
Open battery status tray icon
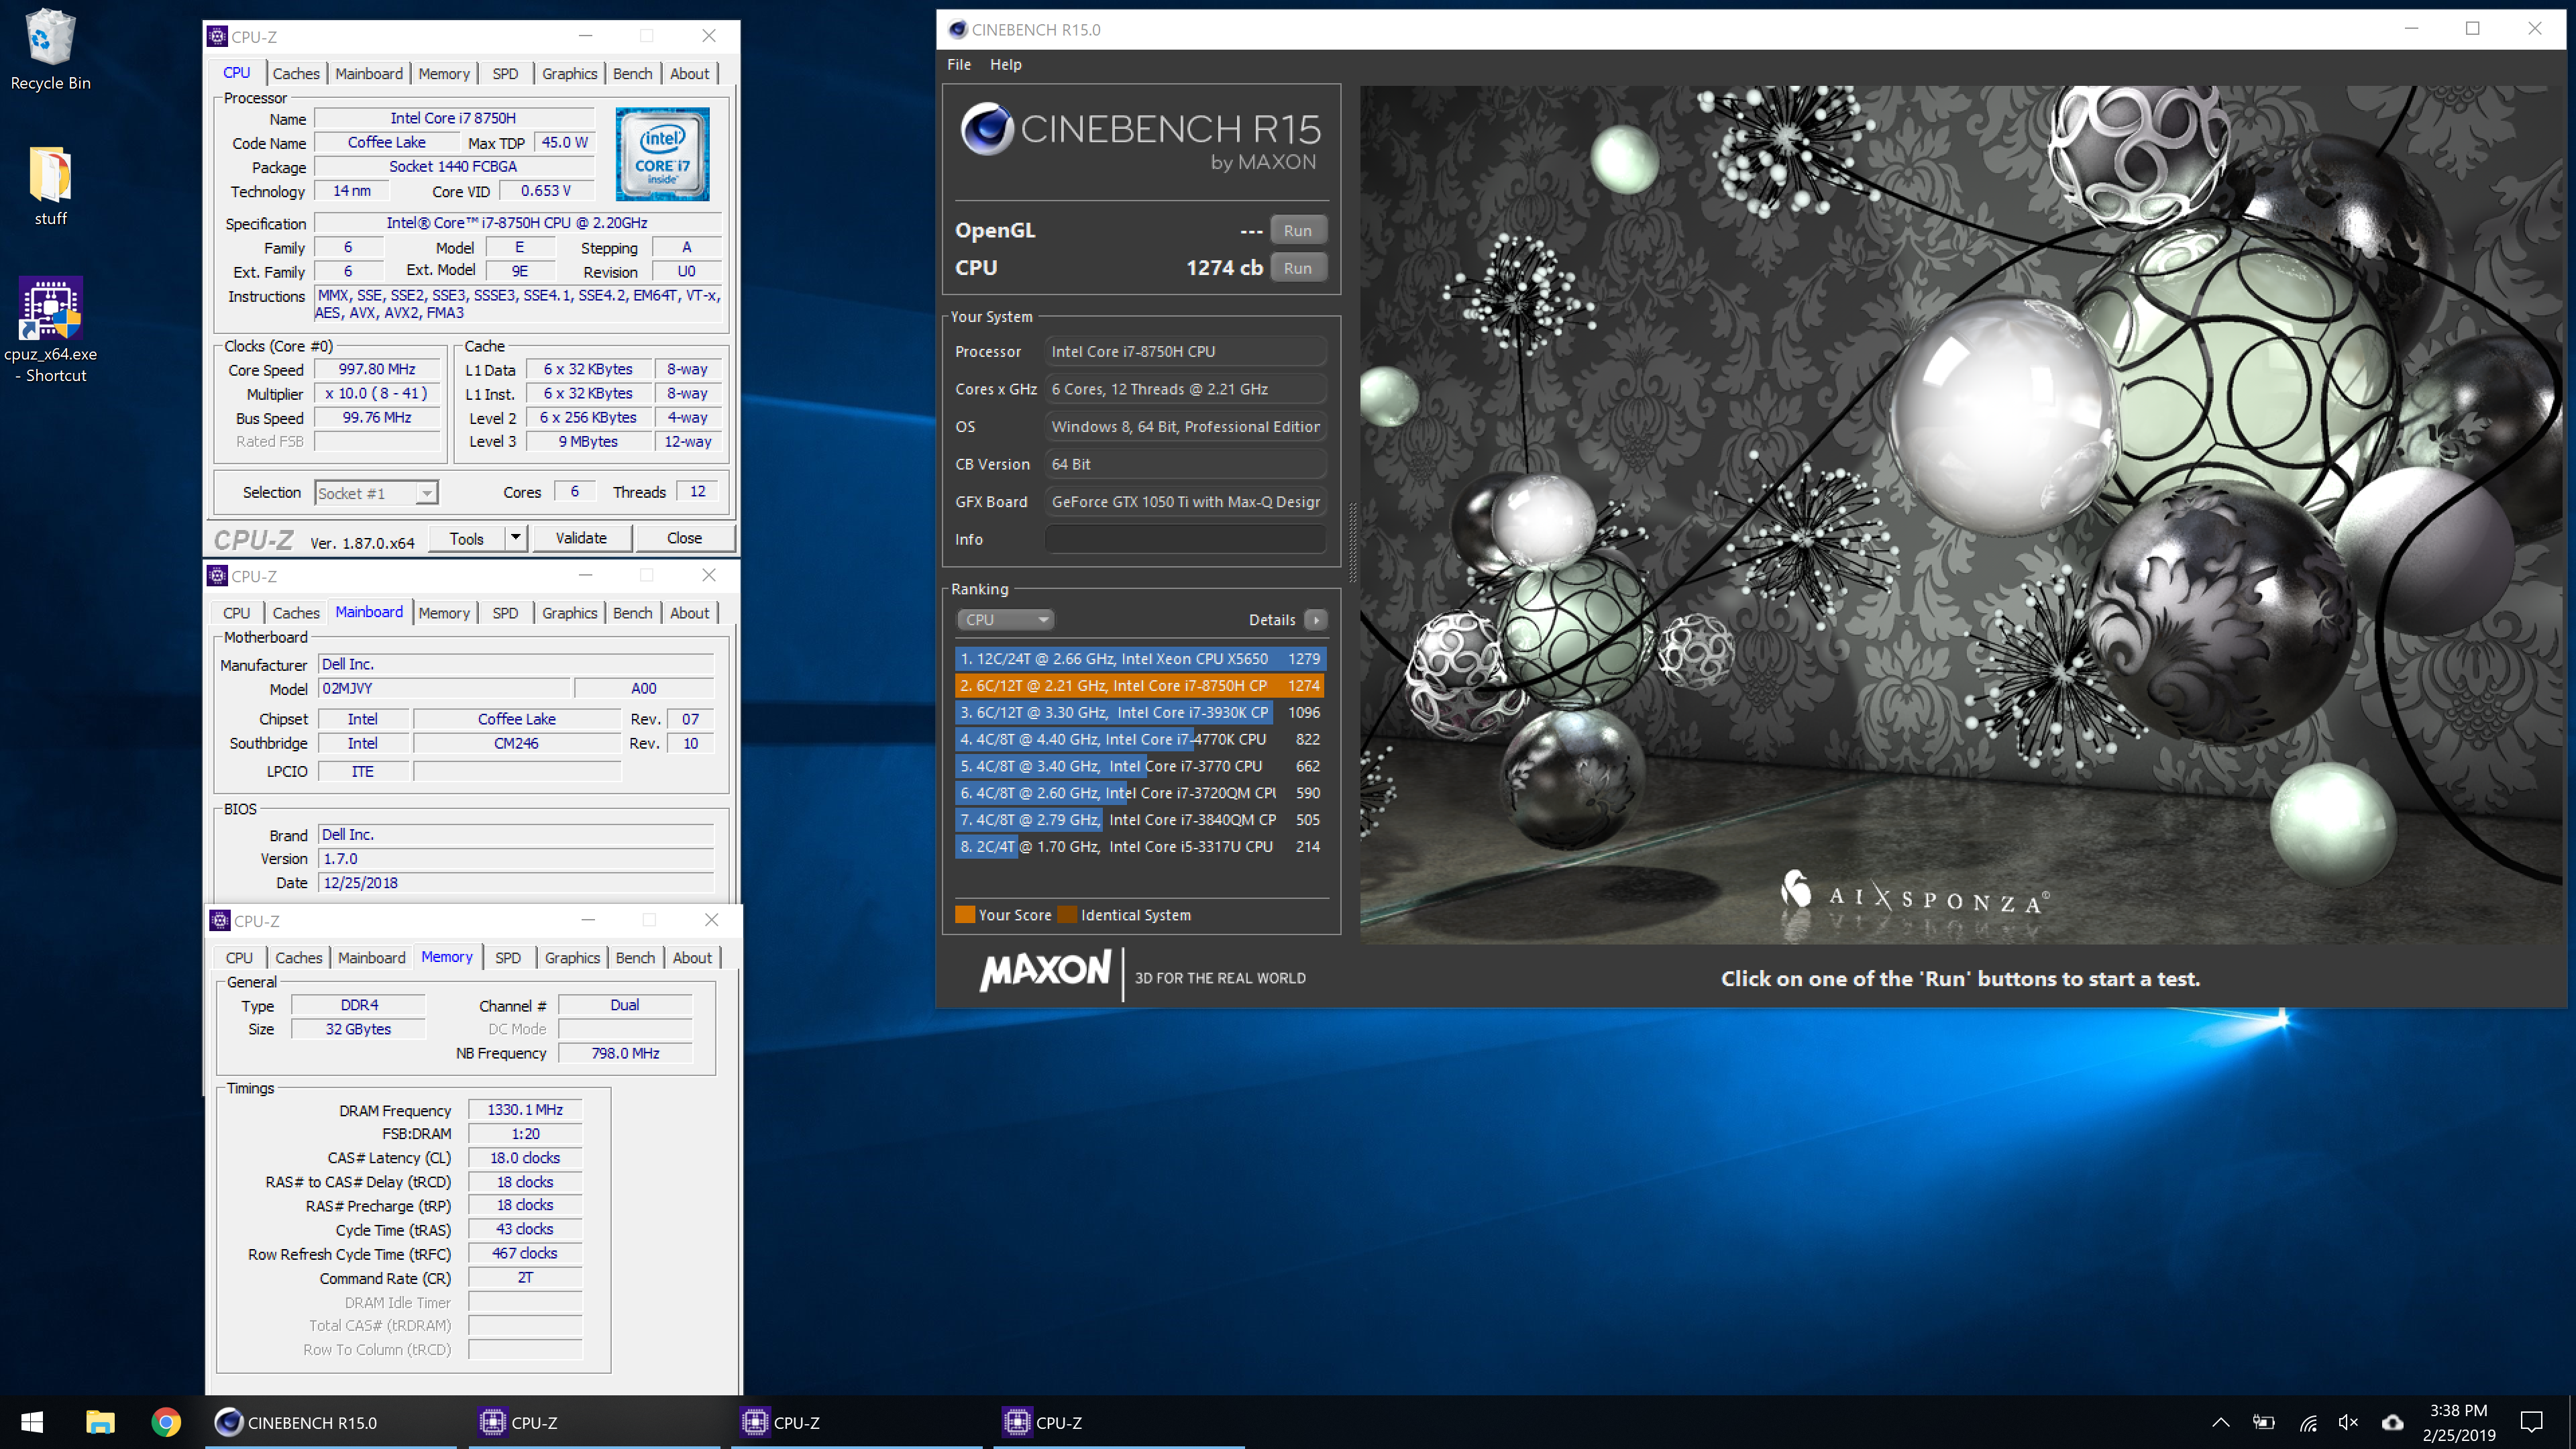[2263, 1422]
